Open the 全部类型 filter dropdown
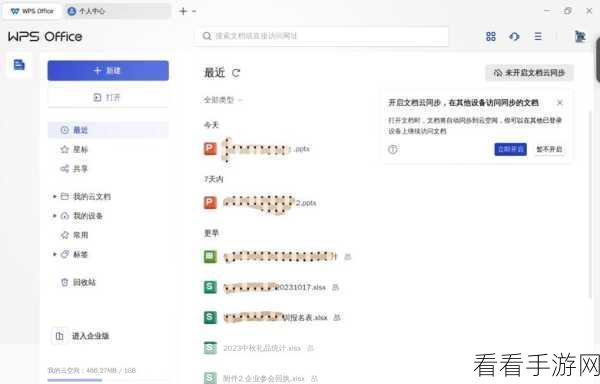 click(x=223, y=100)
